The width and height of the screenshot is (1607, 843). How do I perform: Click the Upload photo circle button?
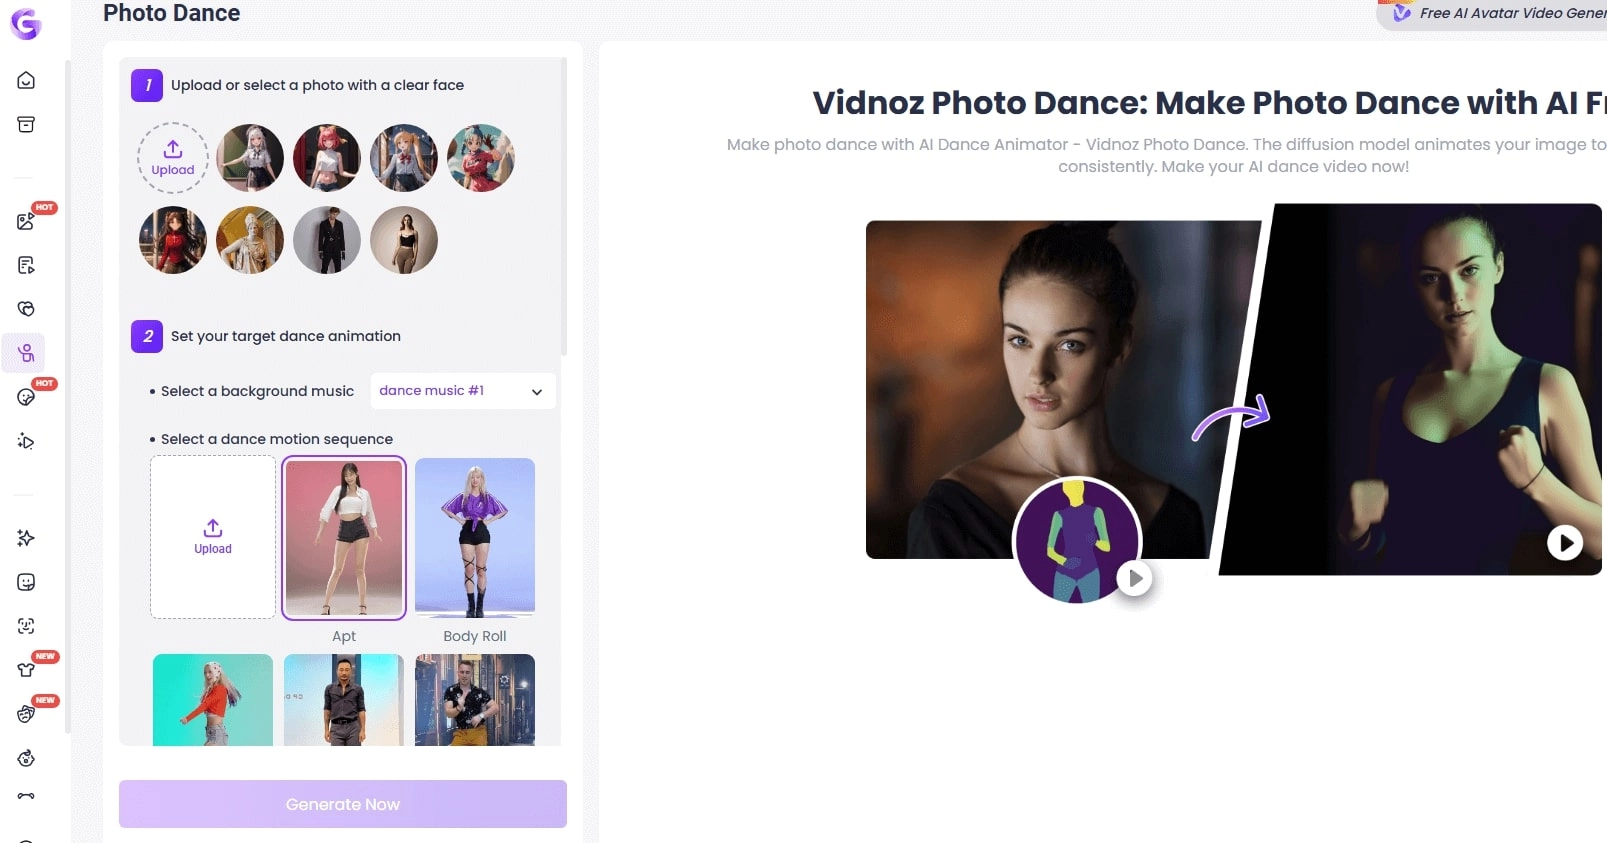coord(173,158)
